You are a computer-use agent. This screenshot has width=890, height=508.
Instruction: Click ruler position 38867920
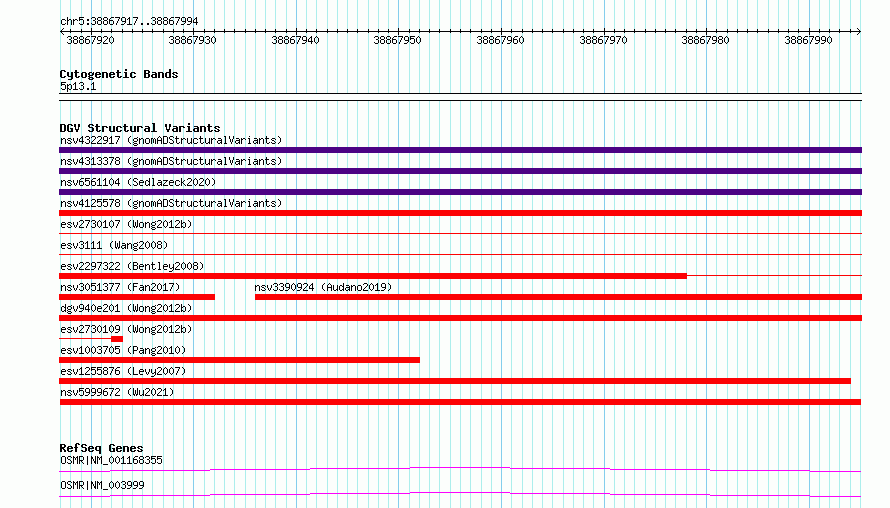pyautogui.click(x=90, y=40)
